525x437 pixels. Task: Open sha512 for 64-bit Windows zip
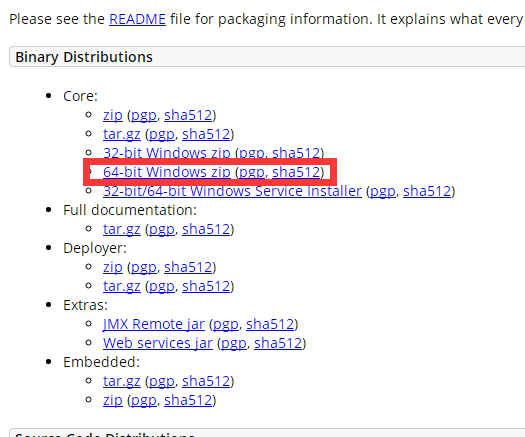(296, 172)
